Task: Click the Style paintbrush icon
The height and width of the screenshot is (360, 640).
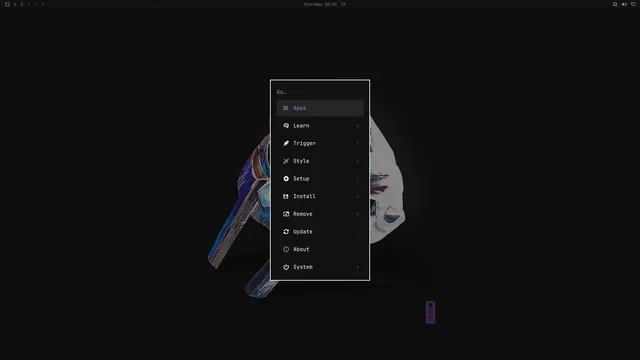Action: [286, 161]
